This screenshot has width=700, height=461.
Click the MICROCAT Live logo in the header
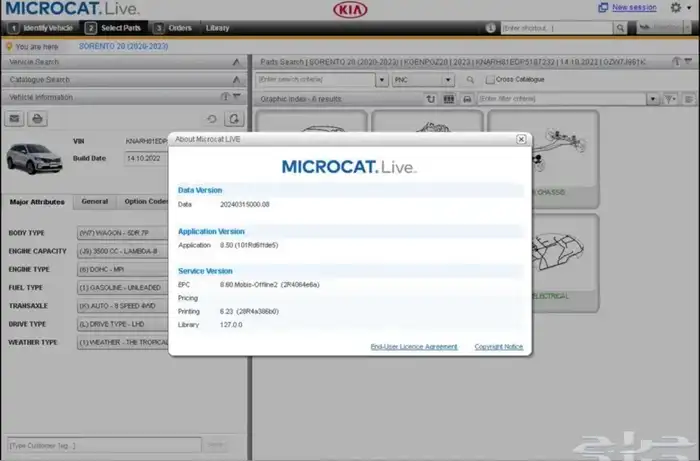(72, 8)
